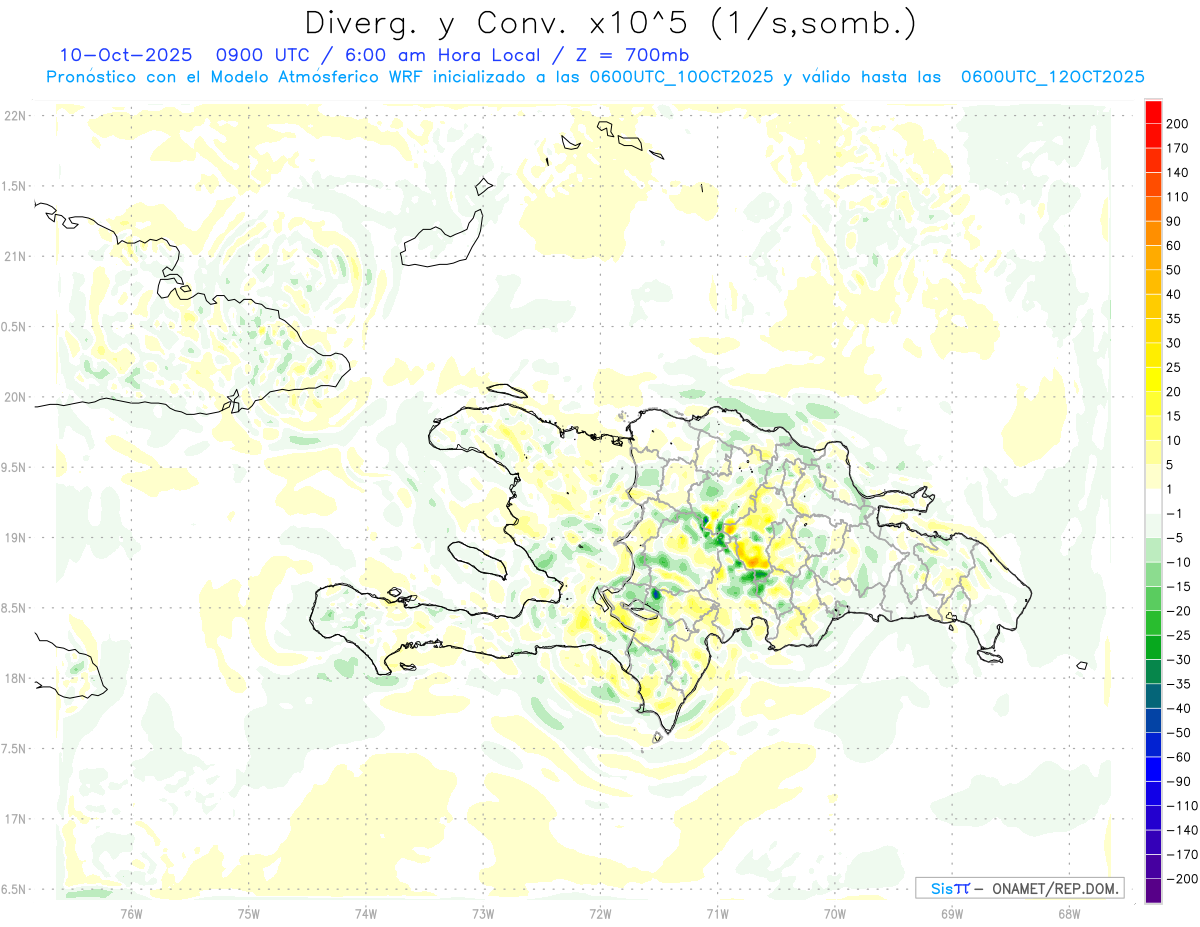Click the '75W' longitude label
The height and width of the screenshot is (927, 1200).
click(249, 913)
